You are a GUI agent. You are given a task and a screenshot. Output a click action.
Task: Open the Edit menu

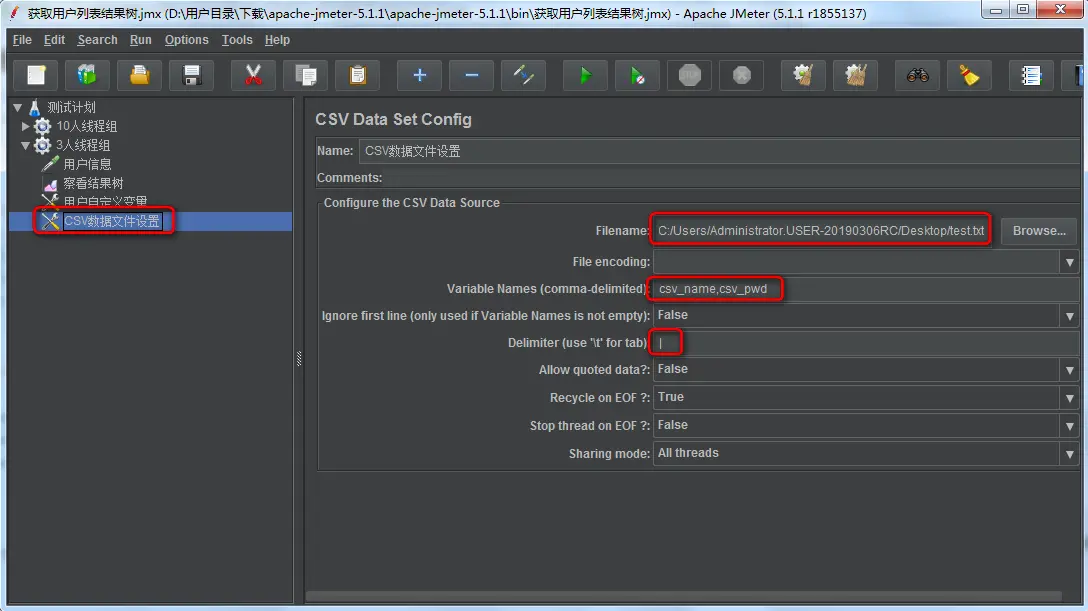(54, 40)
